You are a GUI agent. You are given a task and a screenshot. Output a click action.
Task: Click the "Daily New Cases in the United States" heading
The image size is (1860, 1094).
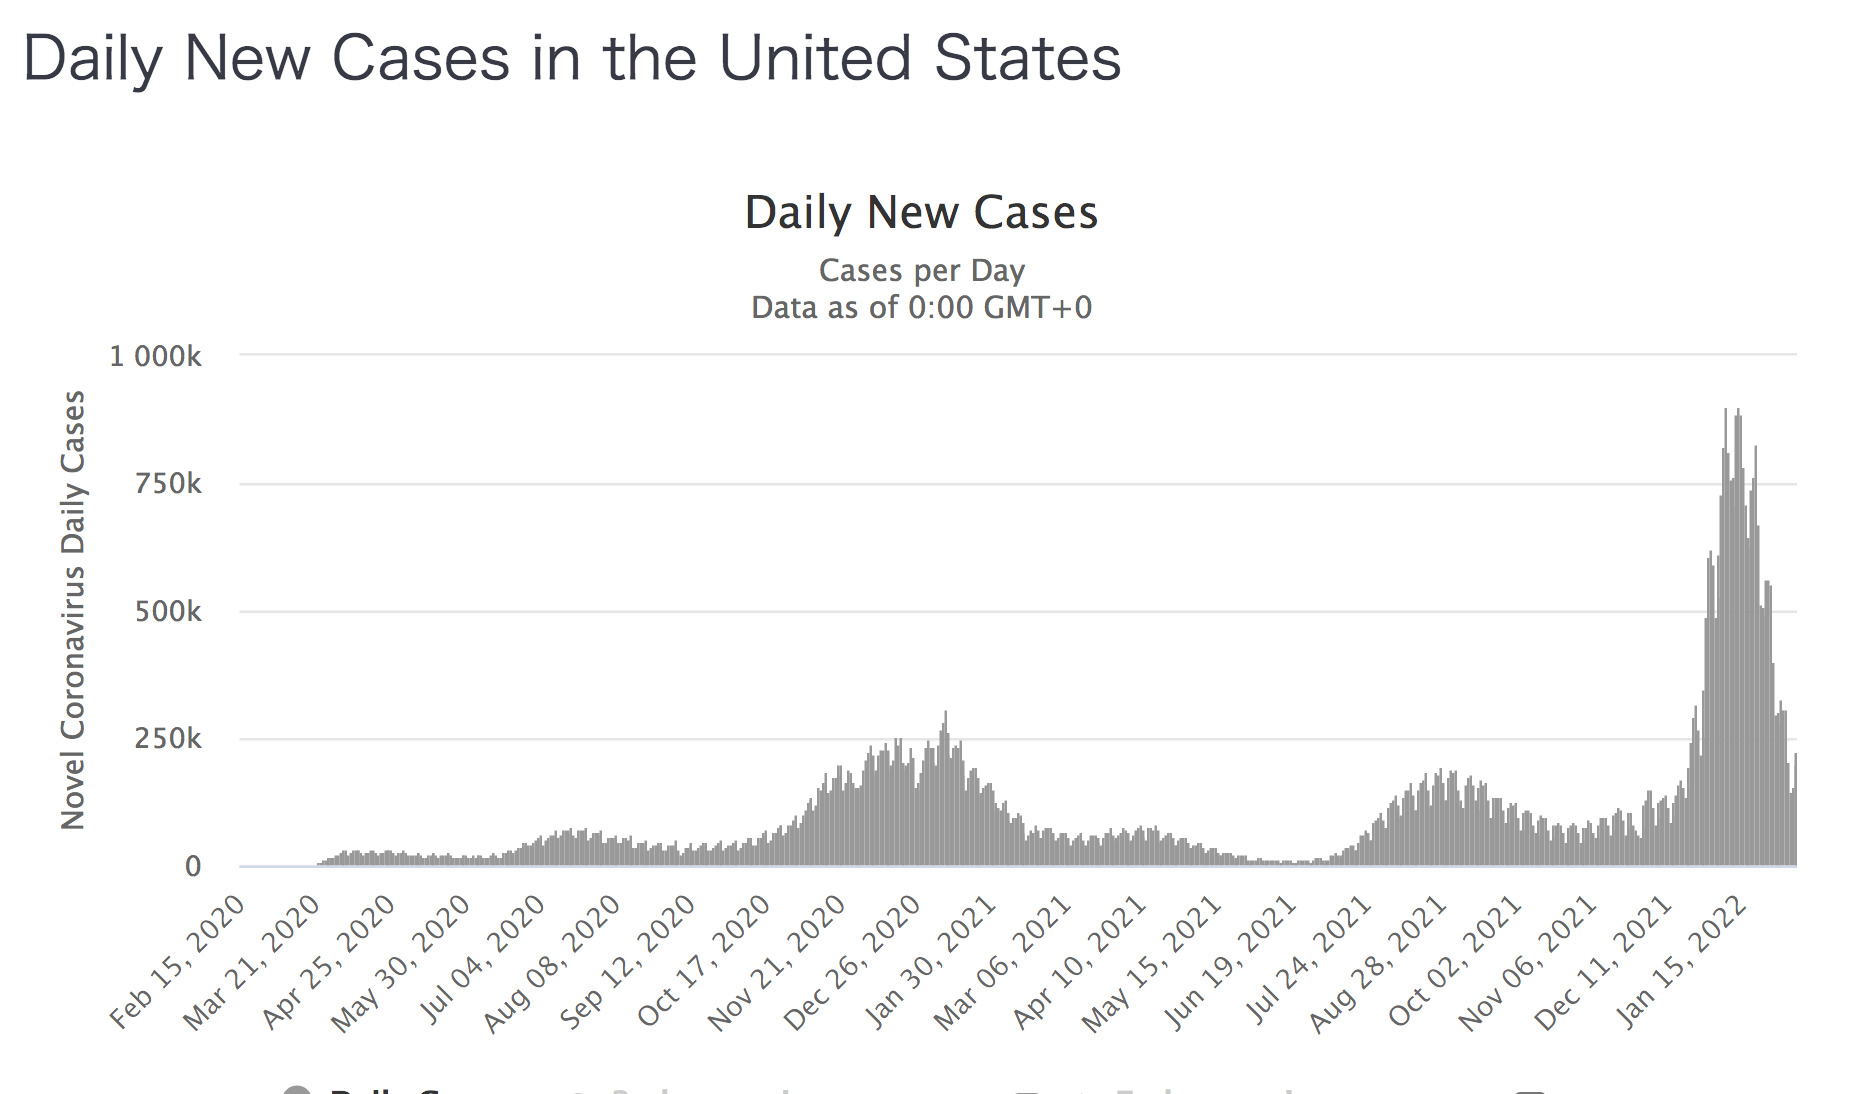point(572,58)
